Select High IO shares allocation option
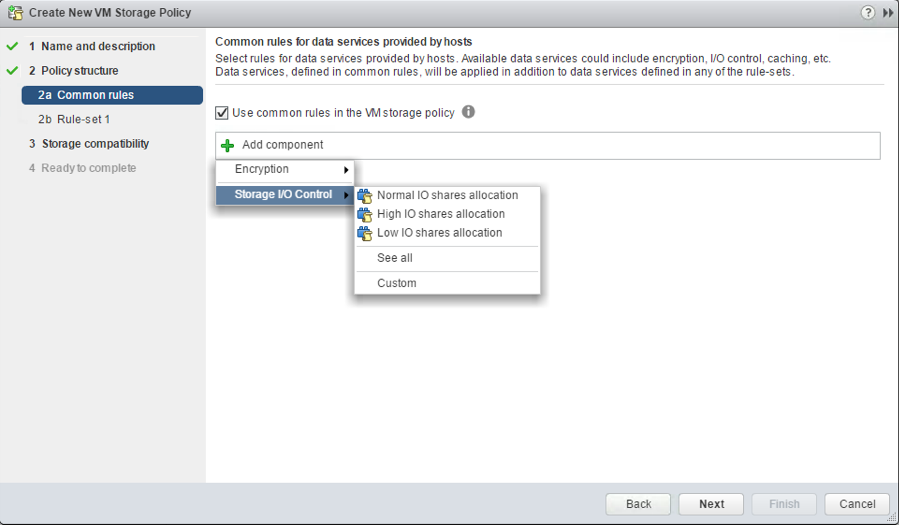899x525 pixels. (x=440, y=214)
